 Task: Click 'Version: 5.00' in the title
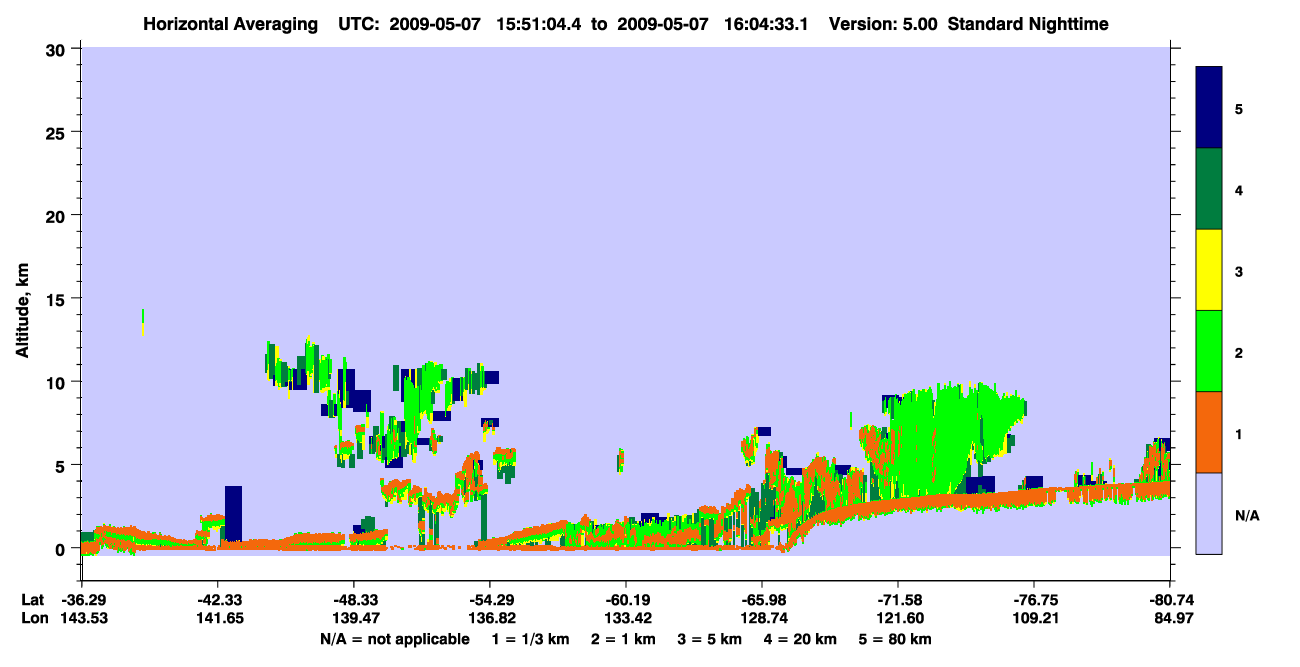pos(881,24)
